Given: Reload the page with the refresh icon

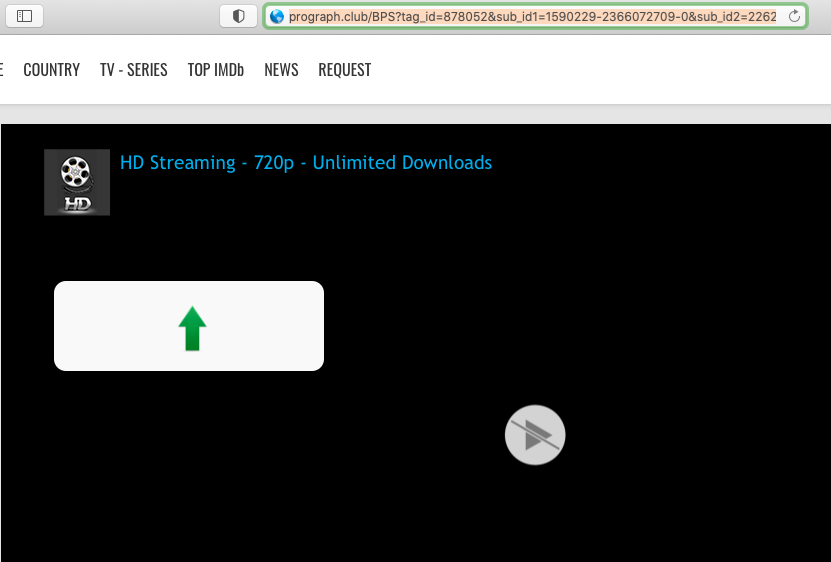Looking at the screenshot, I should (794, 16).
